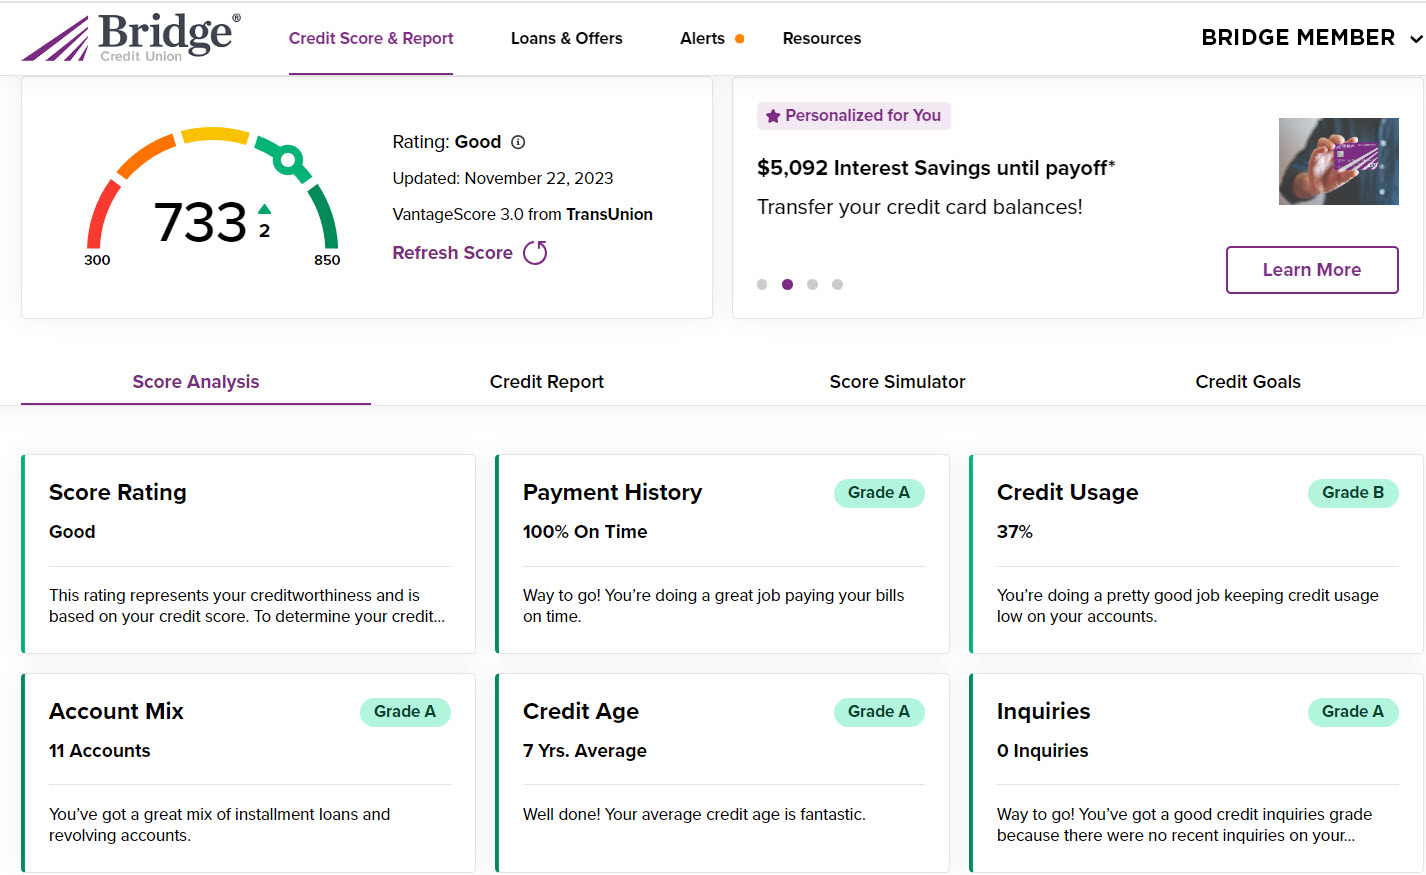Select the first carousel dot in the offer banner
The height and width of the screenshot is (875, 1426).
tap(762, 284)
